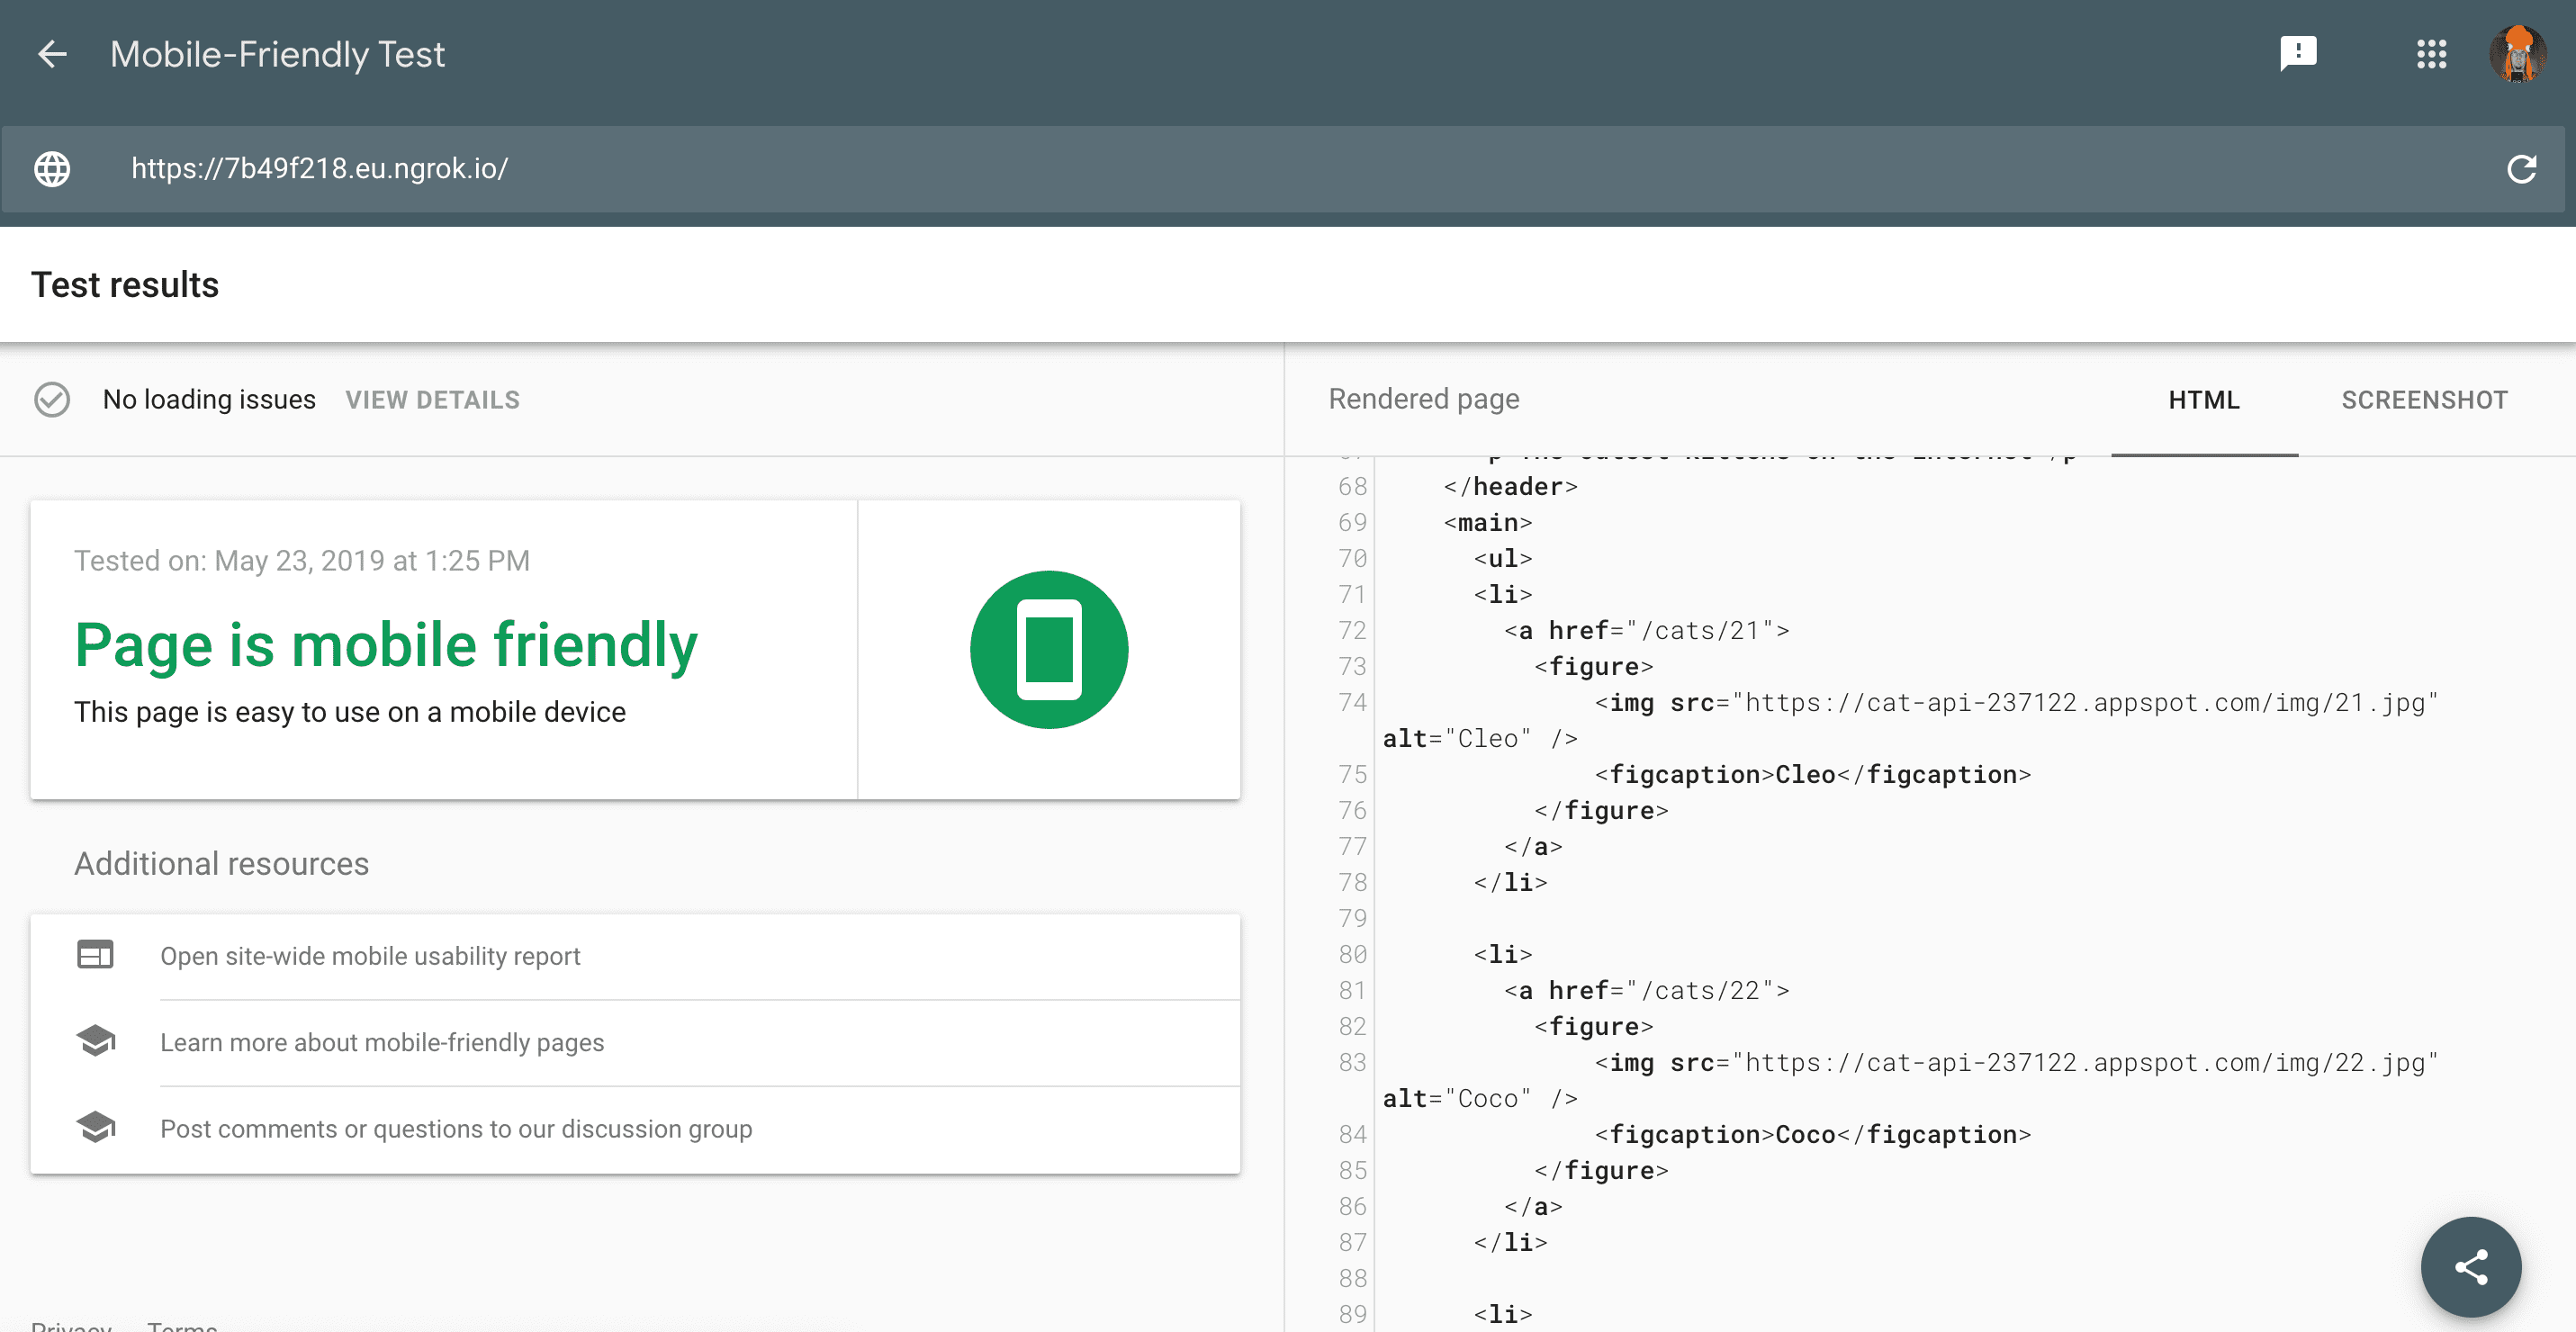Screen dimensions: 2576x1332
Task: Click VIEW DETAILS link
Action: pyautogui.click(x=431, y=398)
